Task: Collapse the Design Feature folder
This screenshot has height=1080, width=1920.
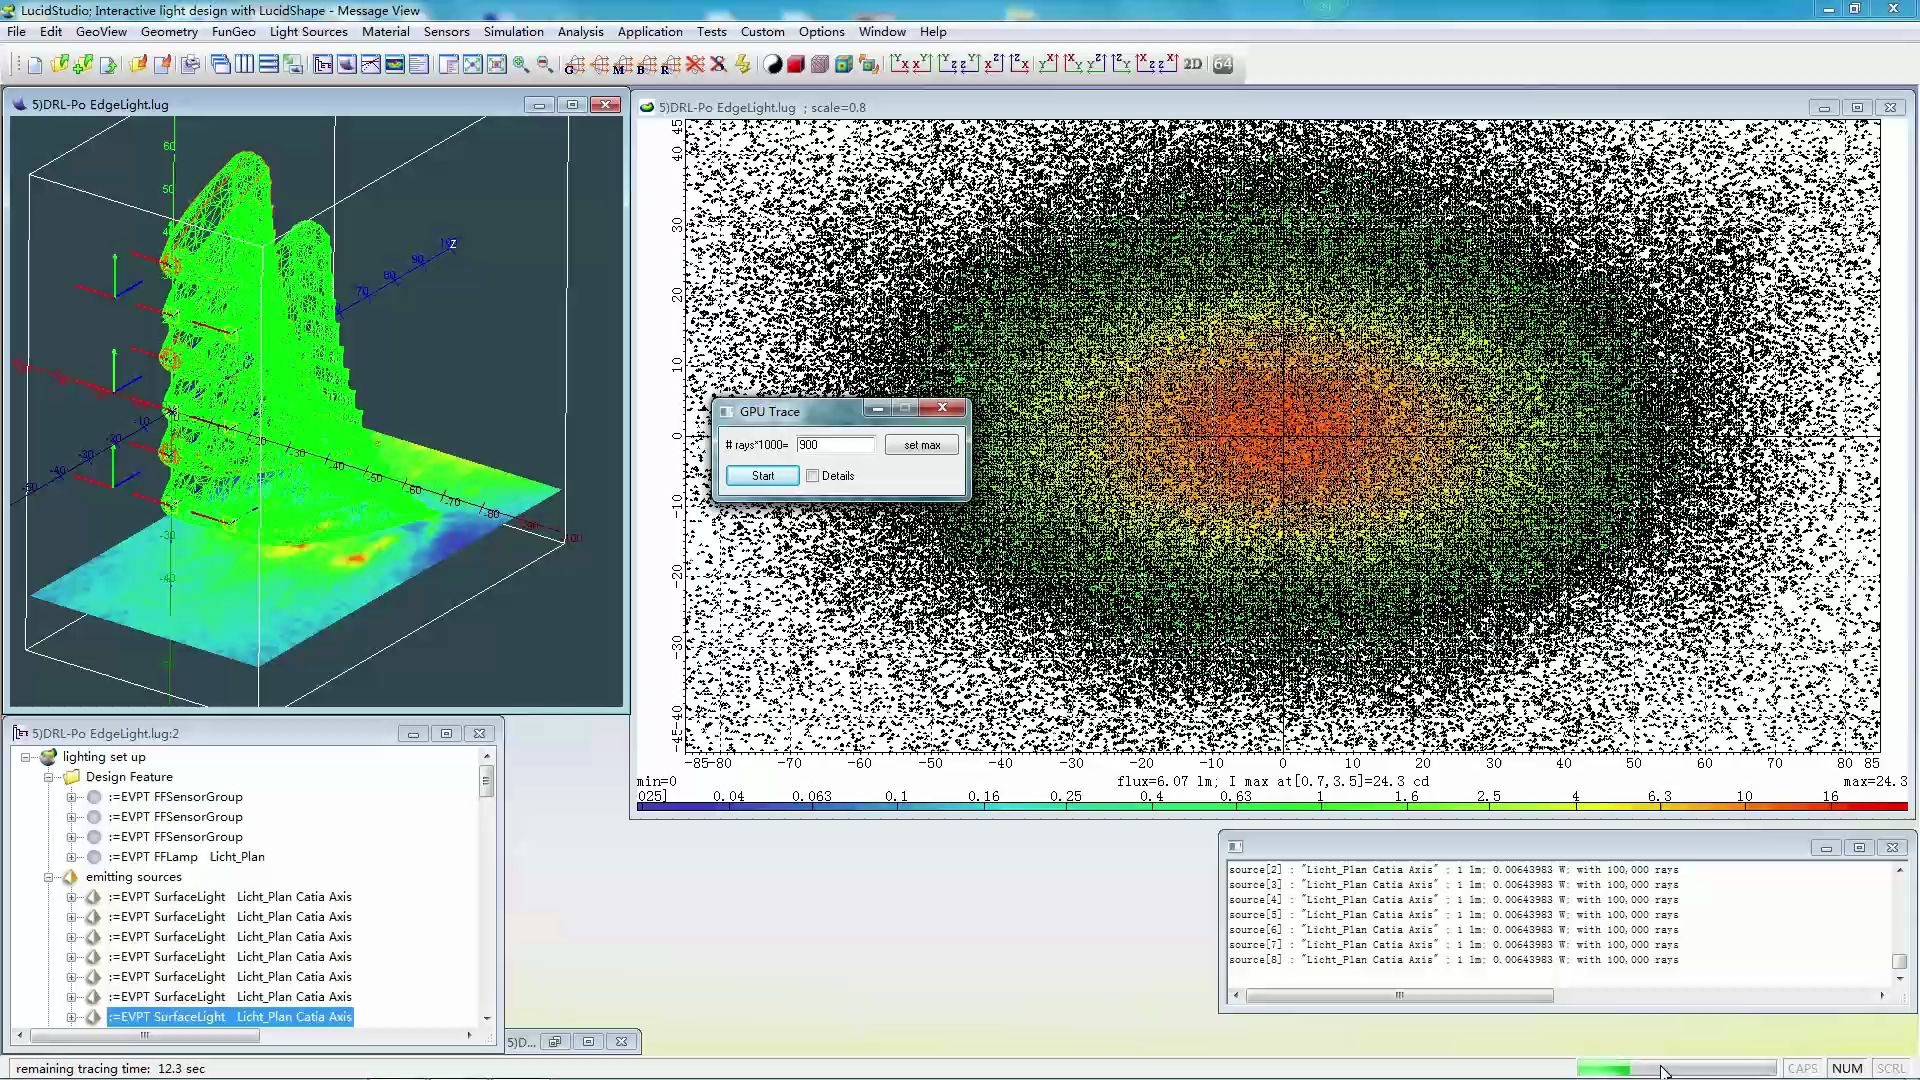Action: coord(48,777)
